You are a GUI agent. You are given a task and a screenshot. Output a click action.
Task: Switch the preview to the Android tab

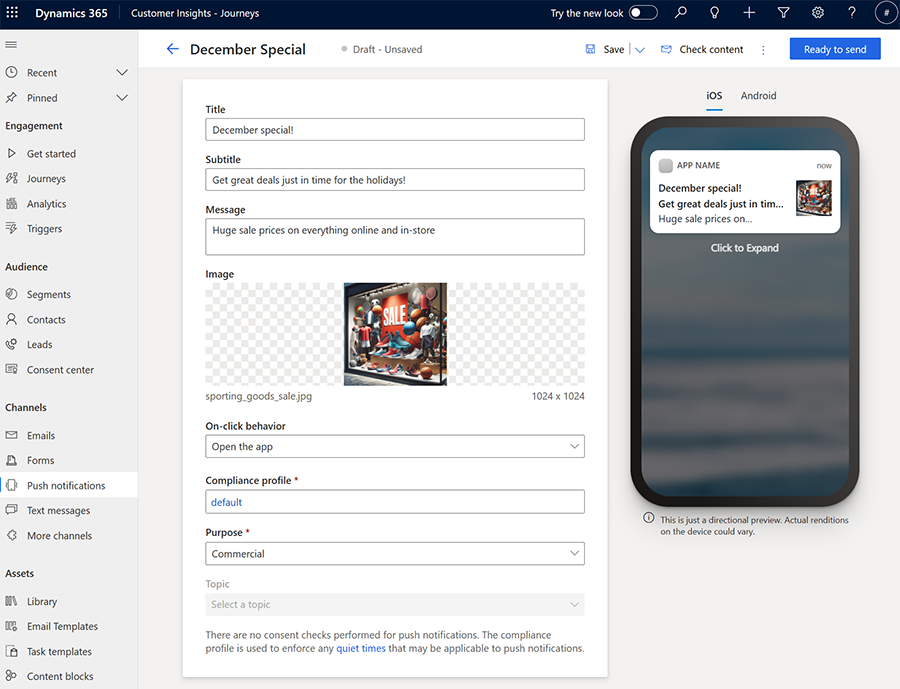(758, 96)
